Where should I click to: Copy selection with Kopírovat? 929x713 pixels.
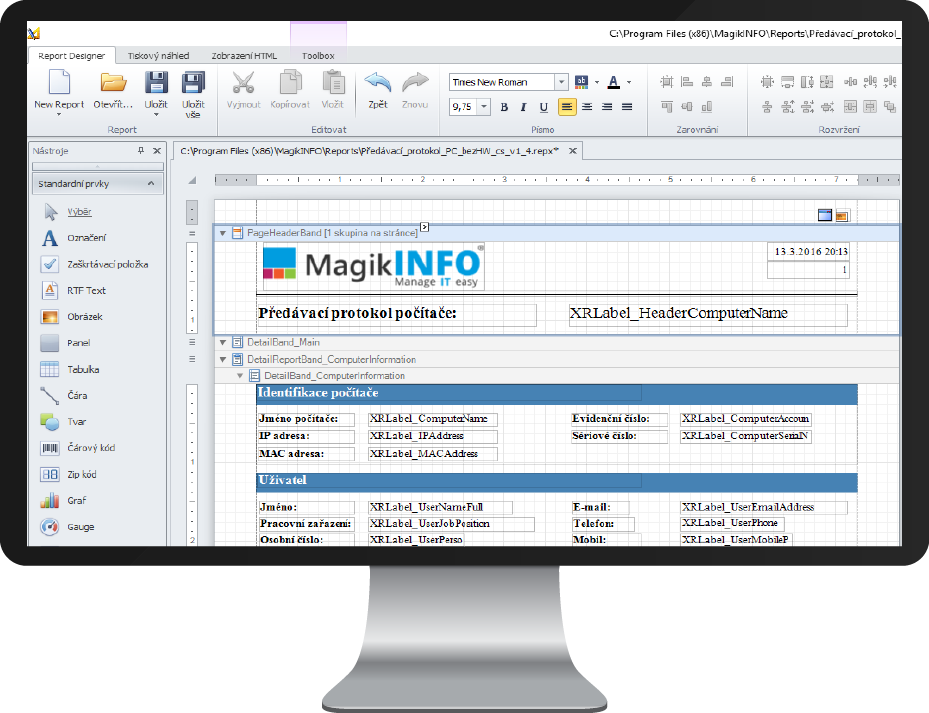point(290,89)
